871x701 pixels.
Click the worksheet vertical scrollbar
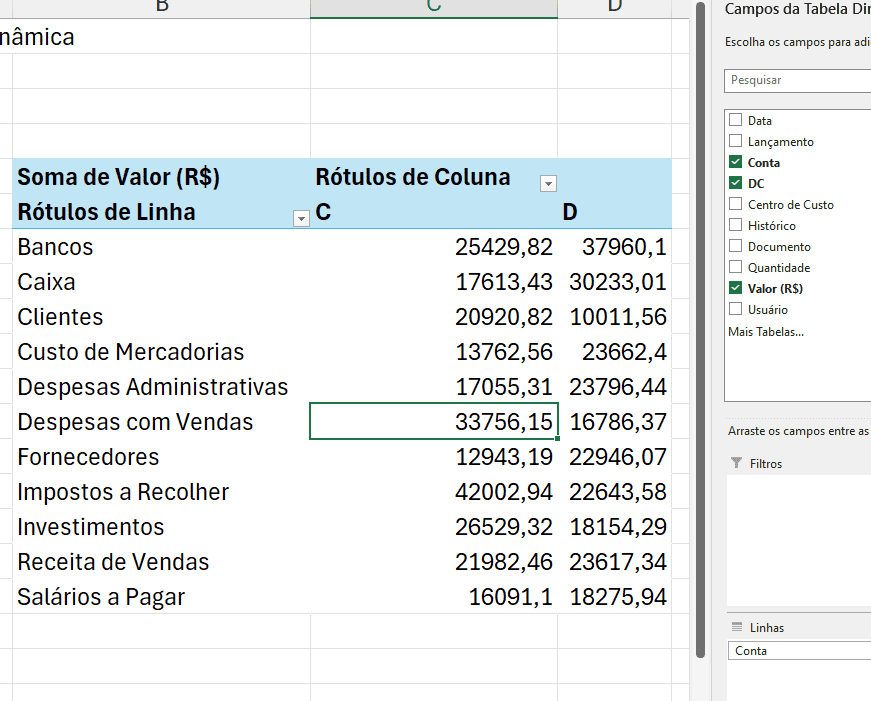click(x=700, y=330)
